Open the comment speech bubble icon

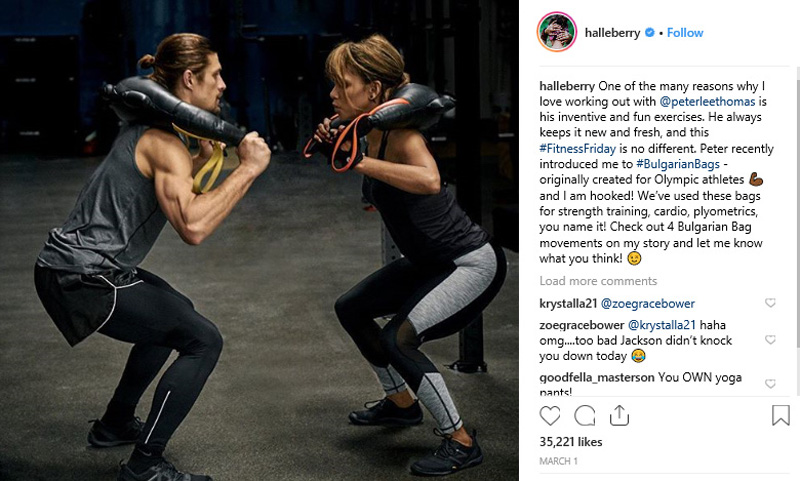tap(585, 416)
